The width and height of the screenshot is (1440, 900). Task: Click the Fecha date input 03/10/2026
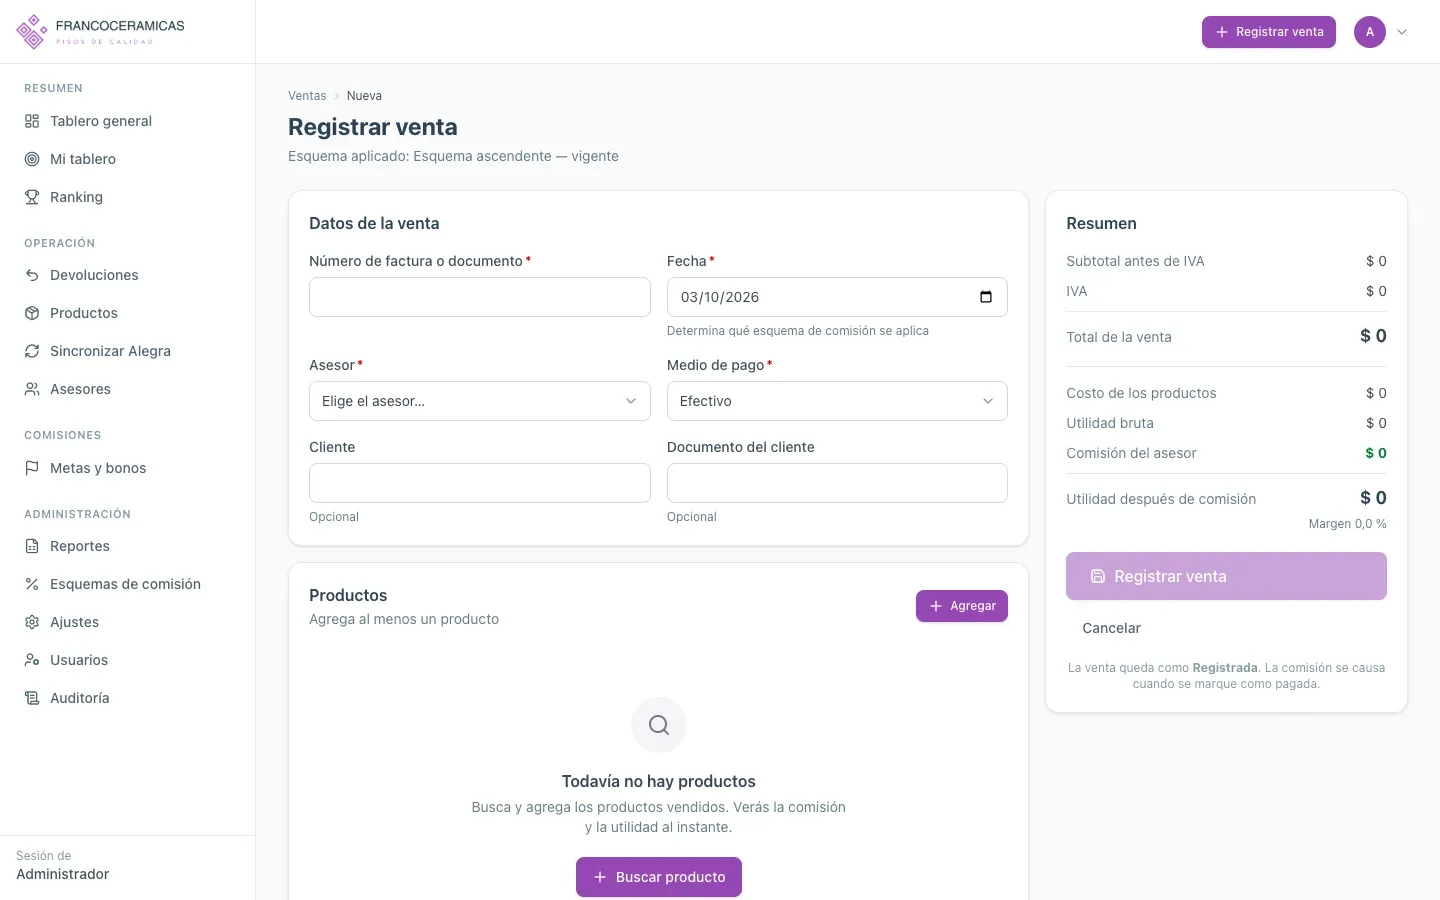[837, 297]
